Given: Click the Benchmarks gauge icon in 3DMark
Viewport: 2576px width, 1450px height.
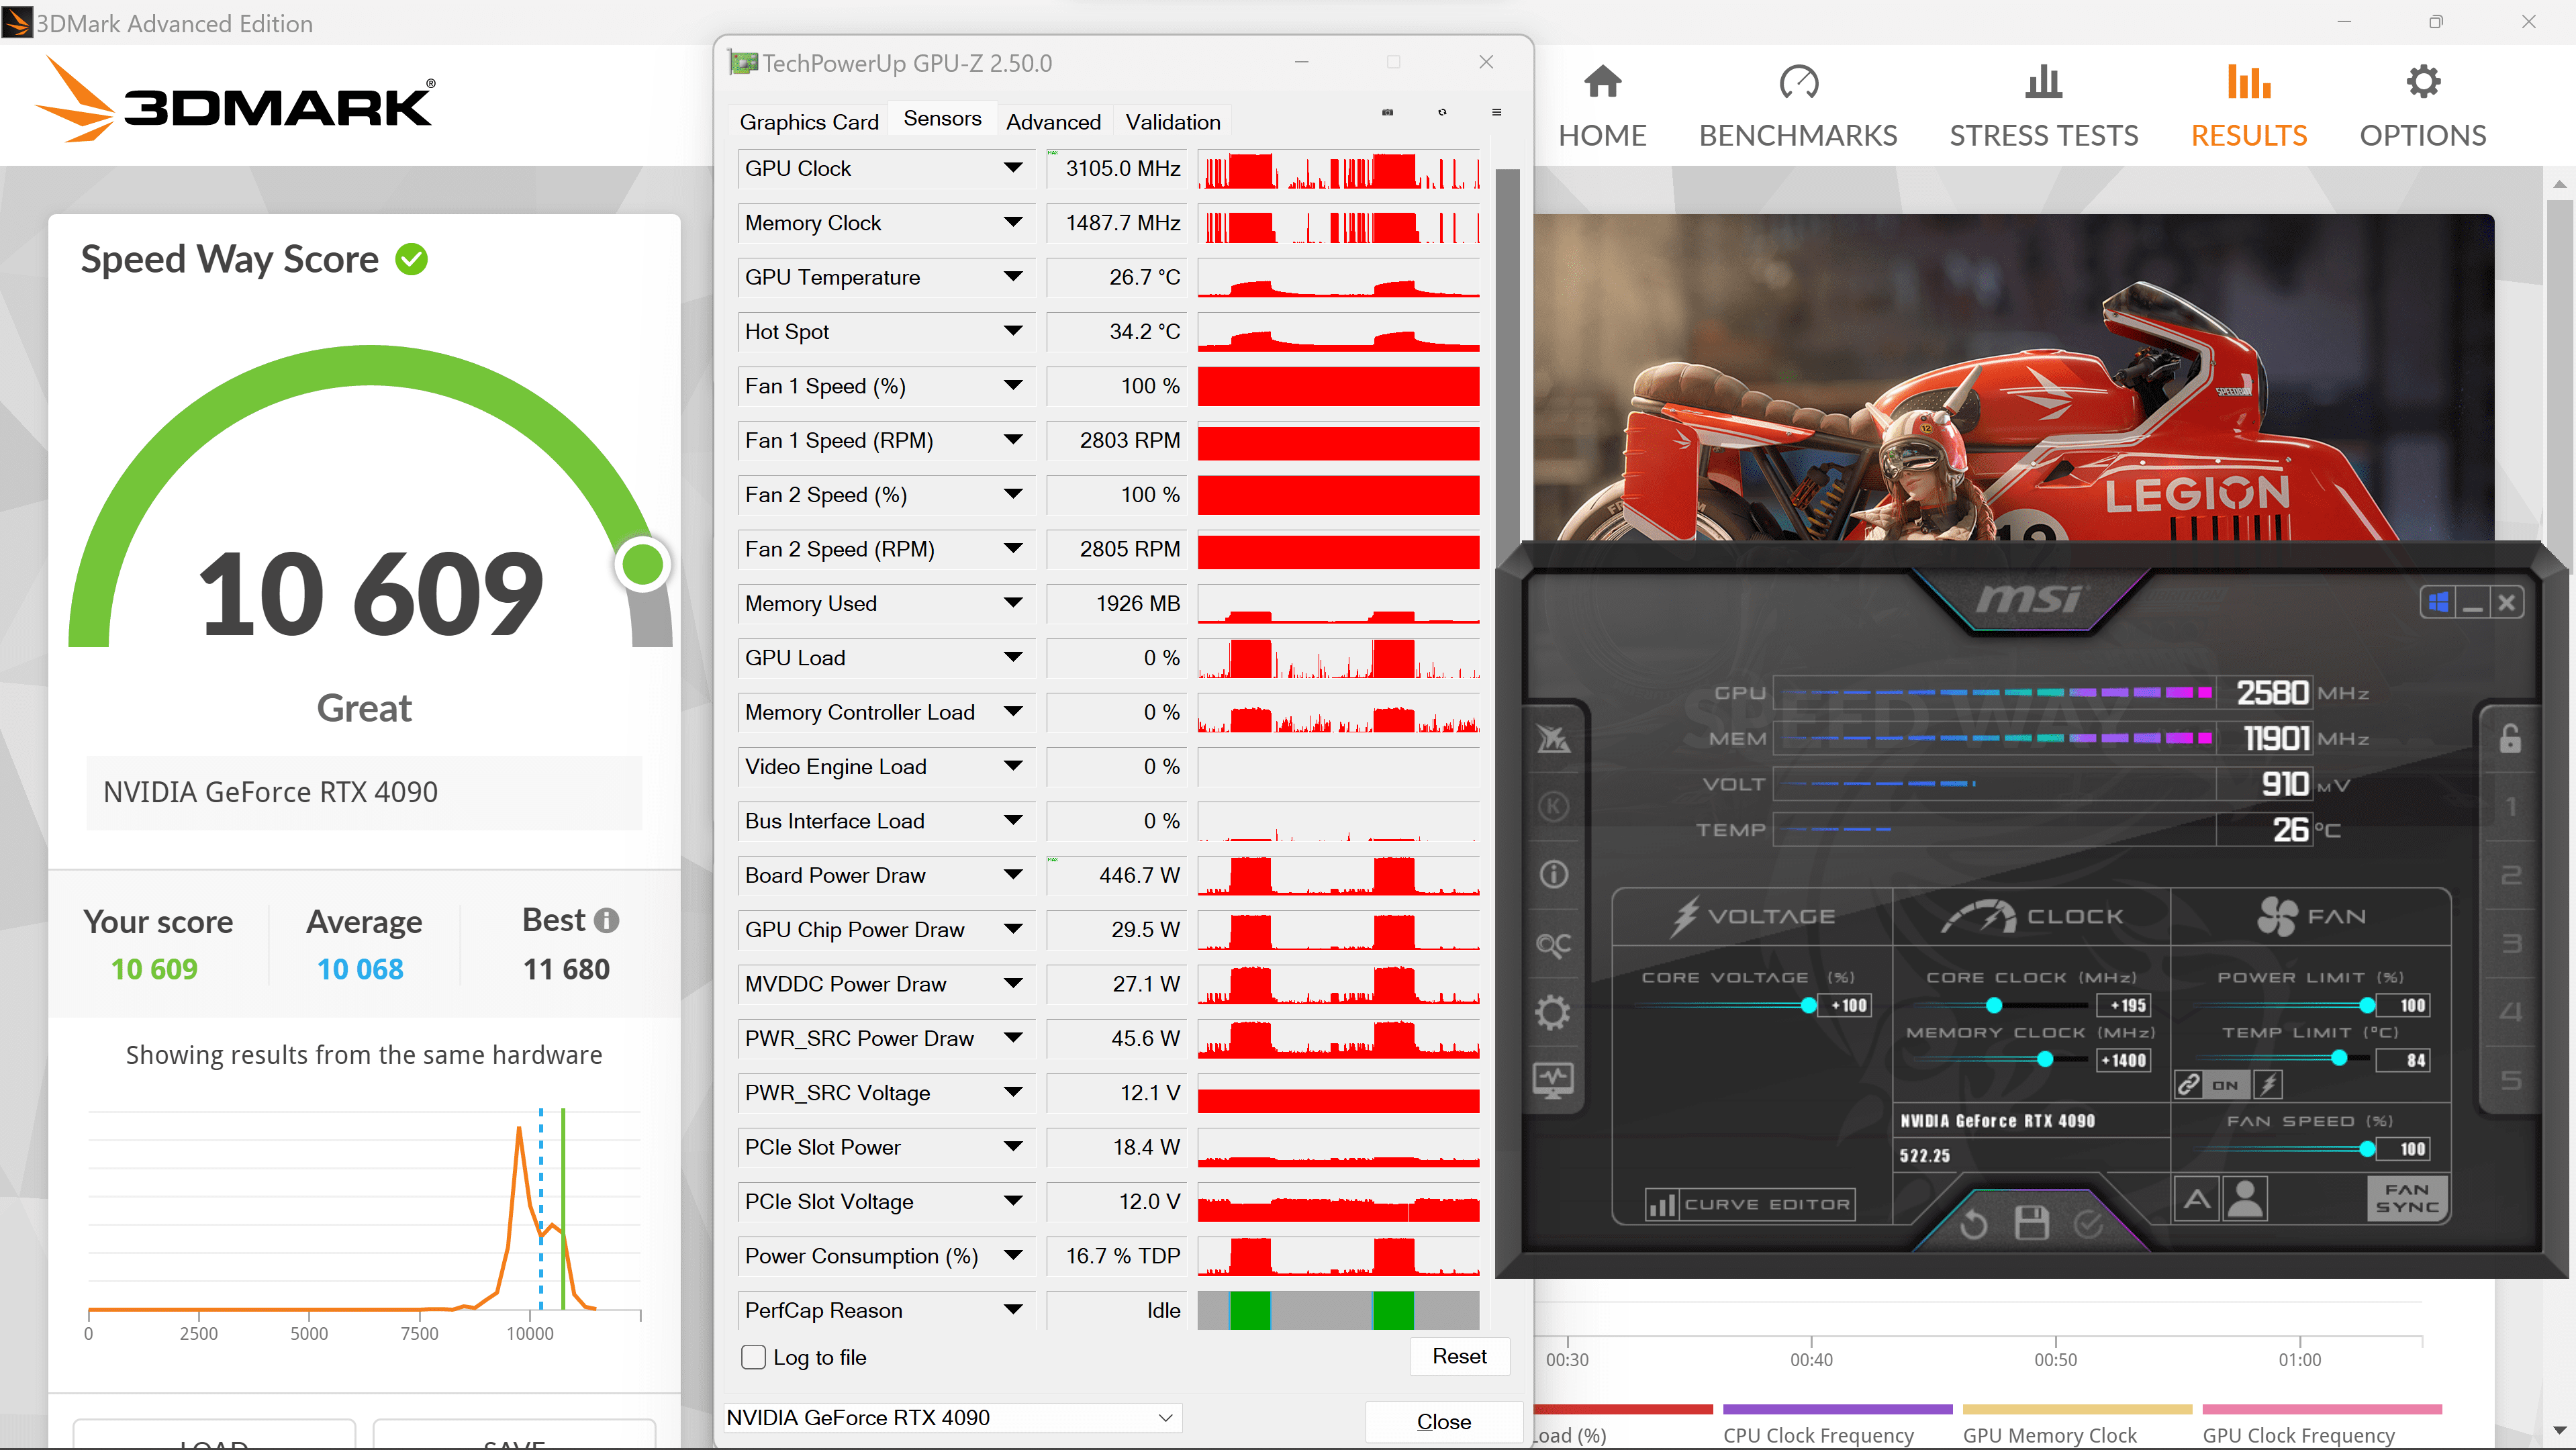Looking at the screenshot, I should 1798,82.
